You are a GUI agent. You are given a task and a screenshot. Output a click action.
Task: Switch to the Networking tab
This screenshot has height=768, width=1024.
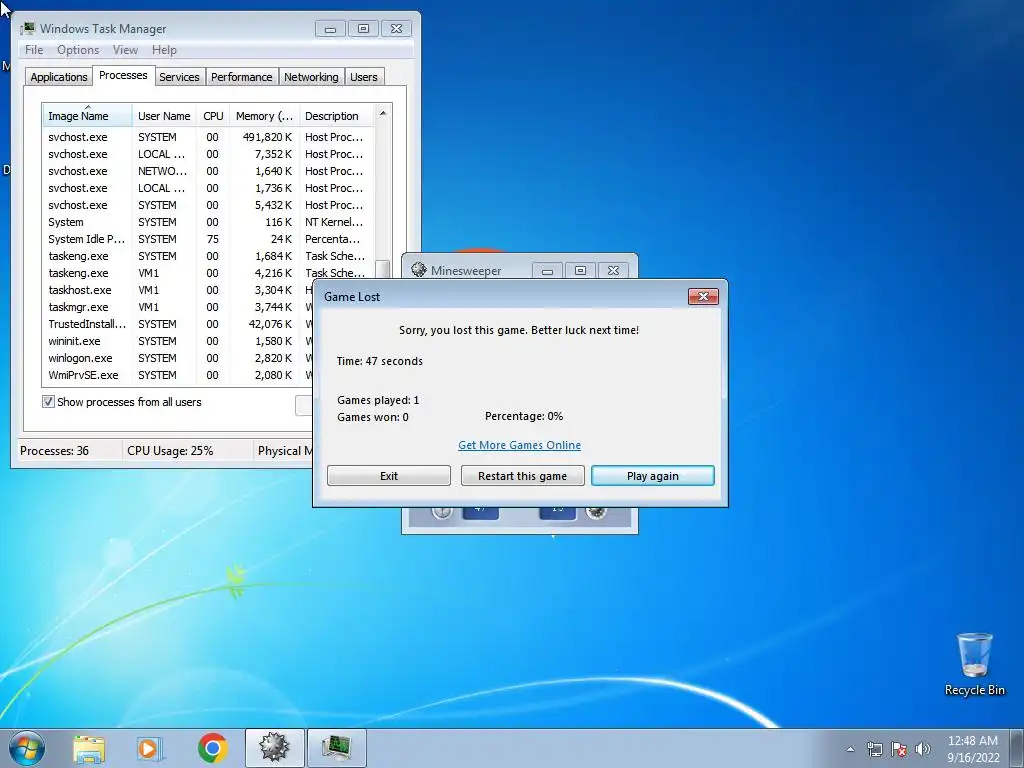coord(311,76)
